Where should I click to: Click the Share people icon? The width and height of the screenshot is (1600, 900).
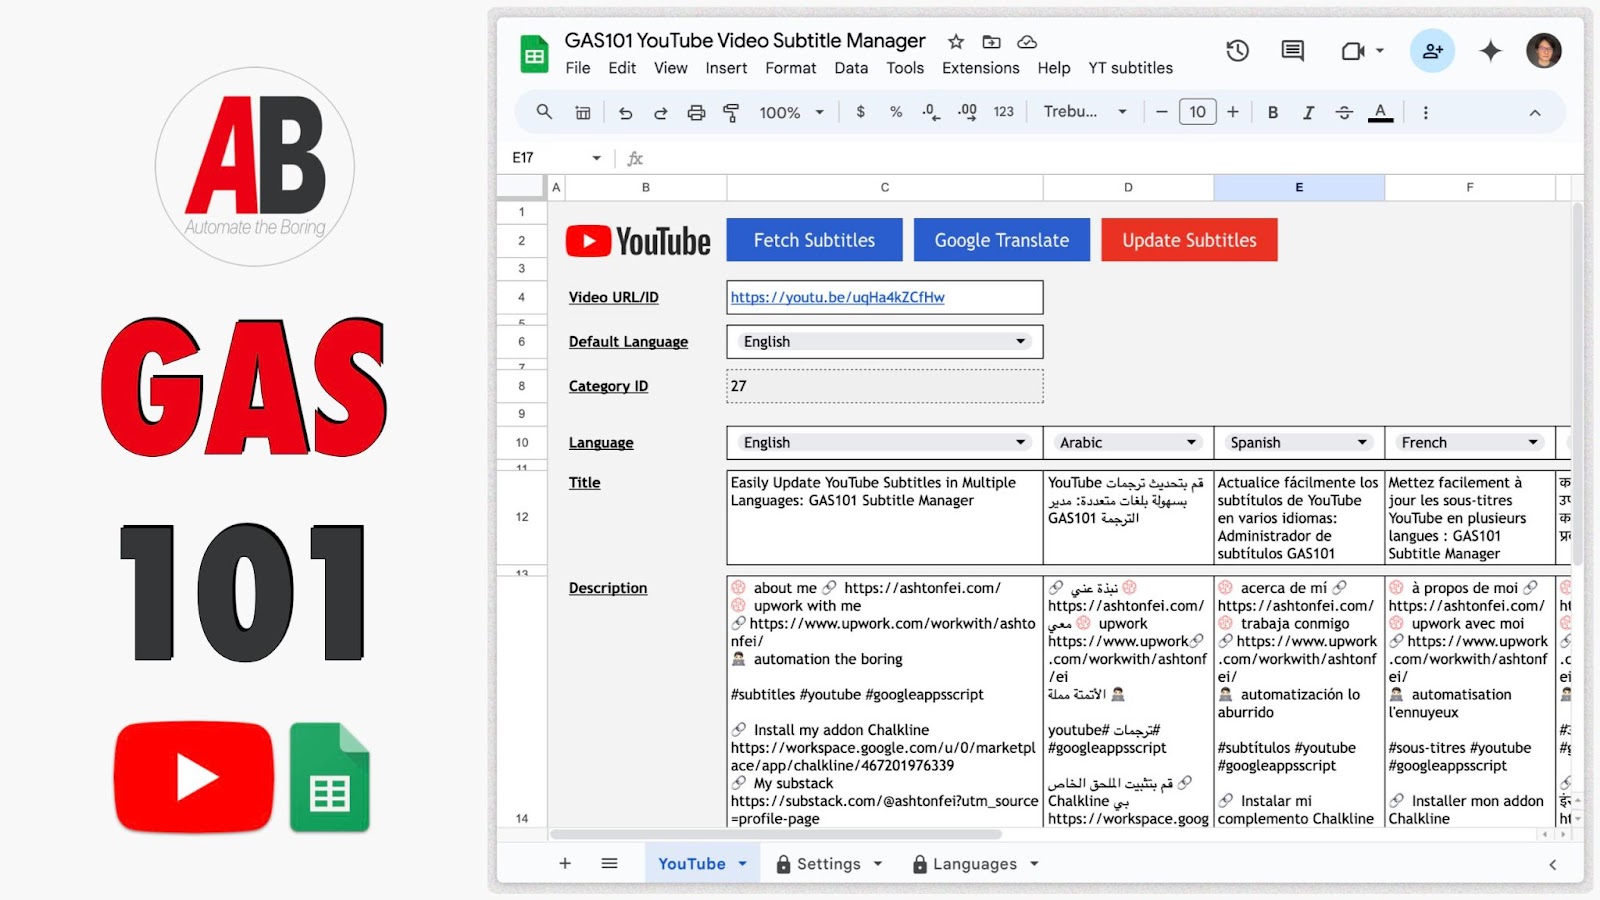pos(1432,50)
